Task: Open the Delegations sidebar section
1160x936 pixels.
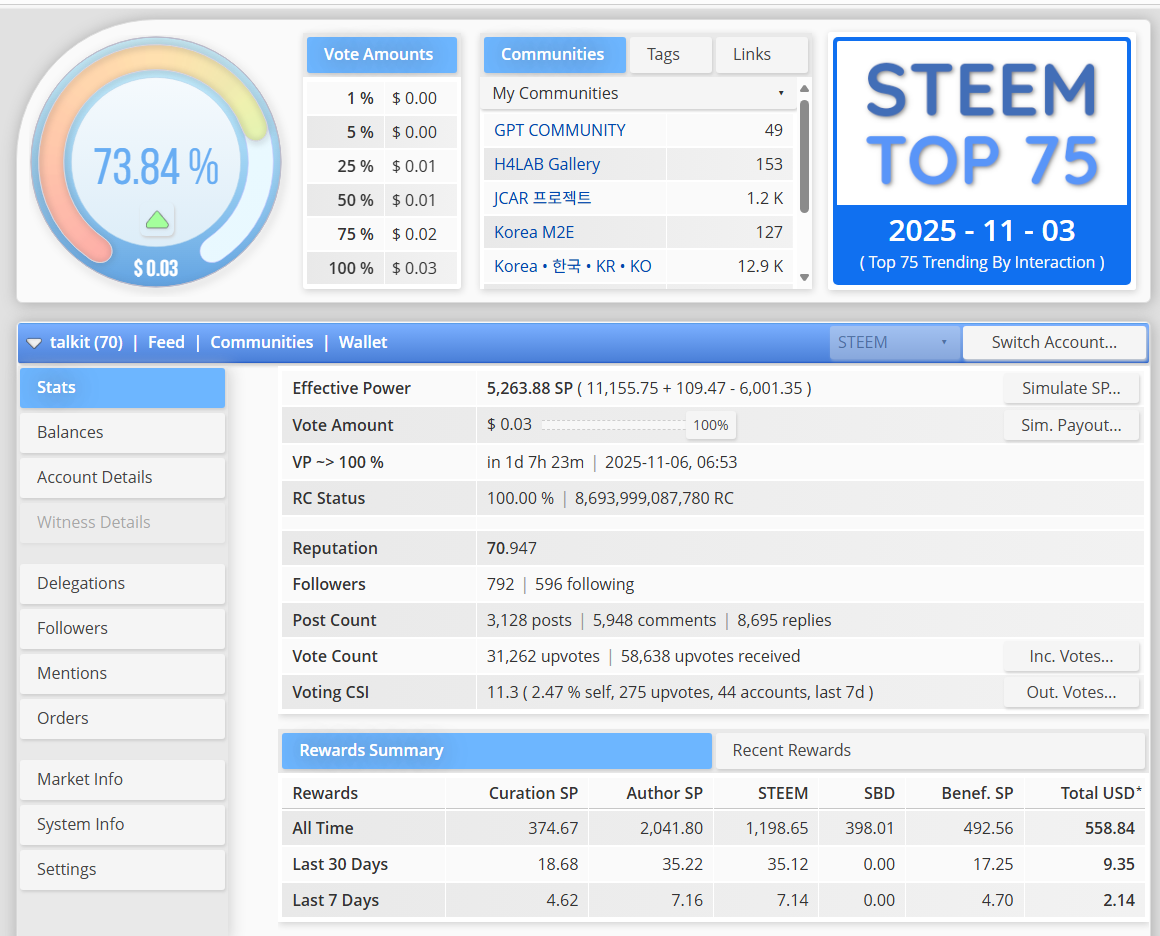Action: [122, 584]
